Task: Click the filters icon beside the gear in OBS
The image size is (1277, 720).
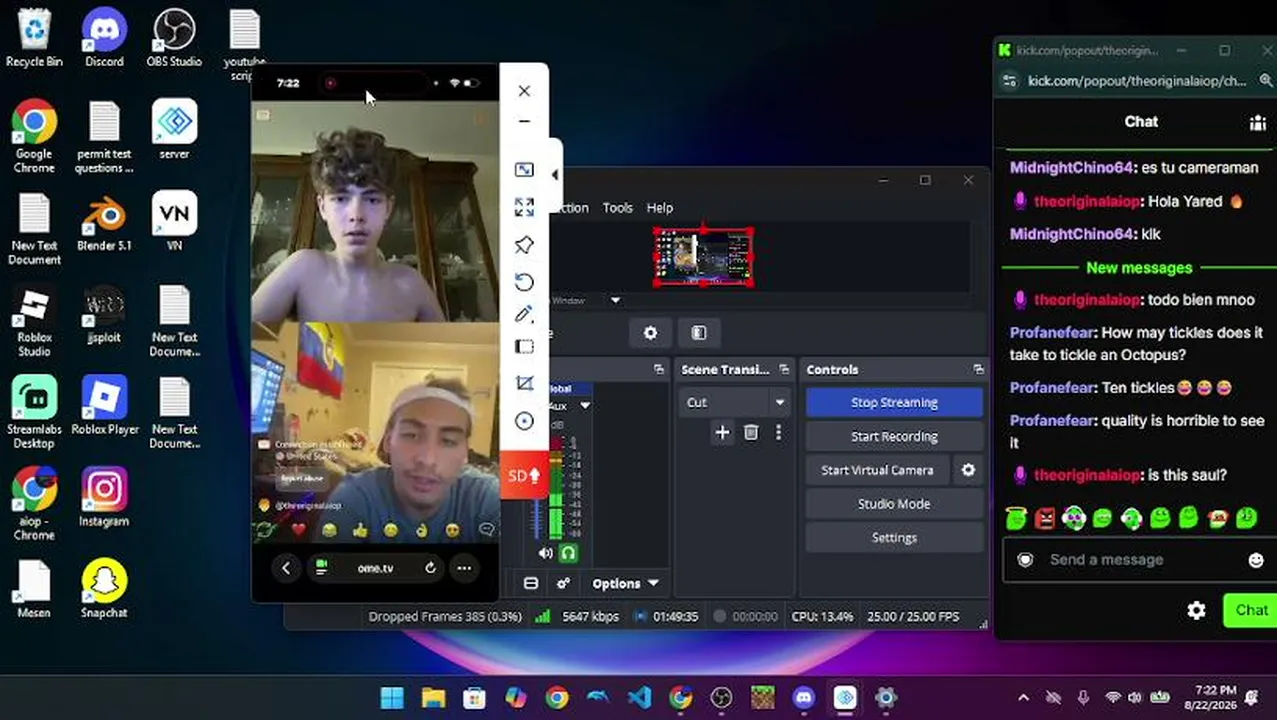Action: coord(699,333)
